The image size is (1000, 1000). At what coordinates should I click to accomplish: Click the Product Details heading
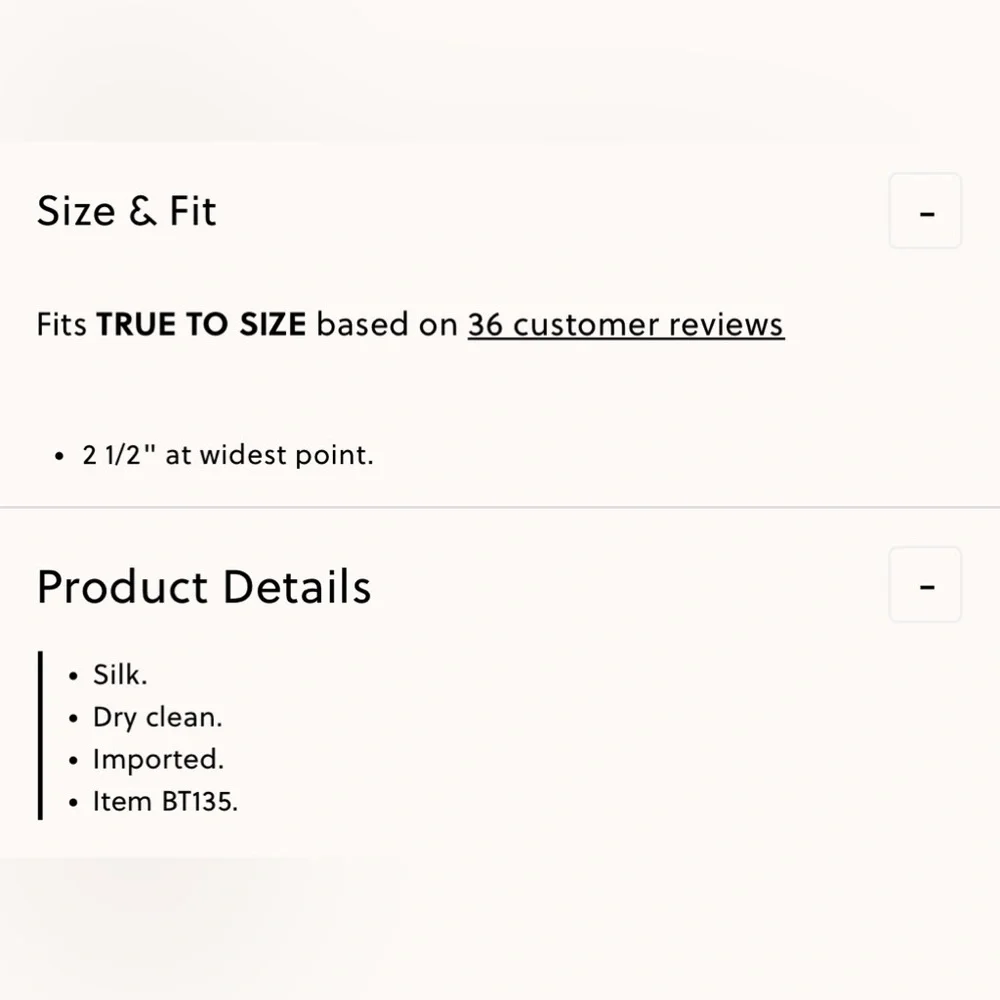tap(204, 587)
